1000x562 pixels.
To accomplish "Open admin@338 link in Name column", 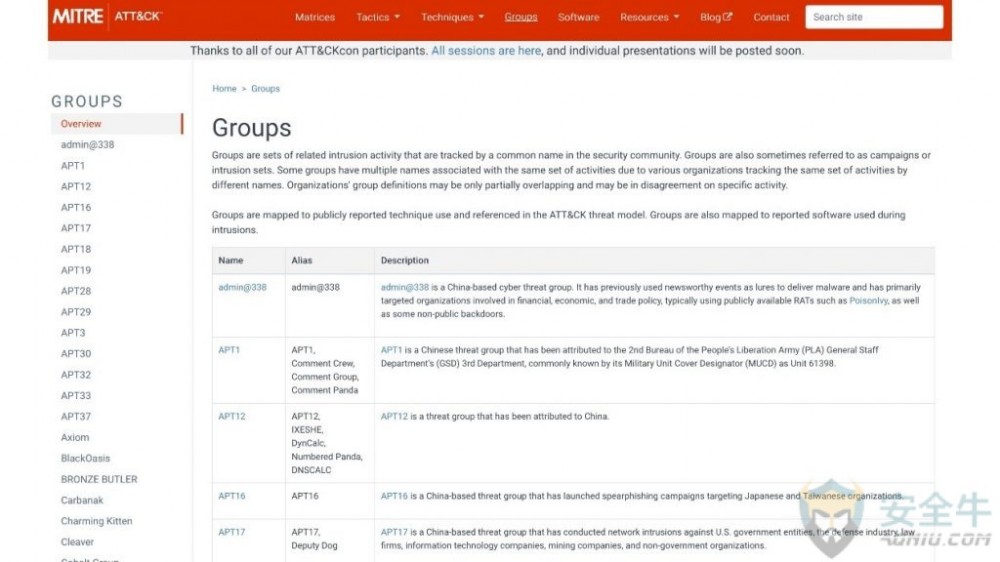I will point(242,287).
